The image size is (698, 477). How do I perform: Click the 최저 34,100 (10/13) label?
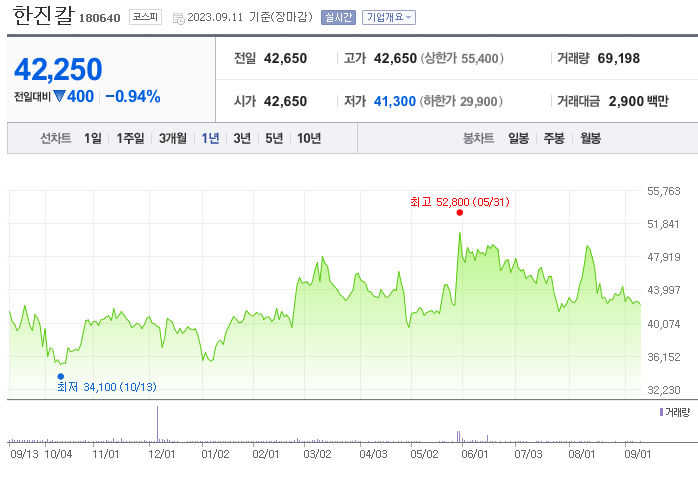(x=107, y=387)
